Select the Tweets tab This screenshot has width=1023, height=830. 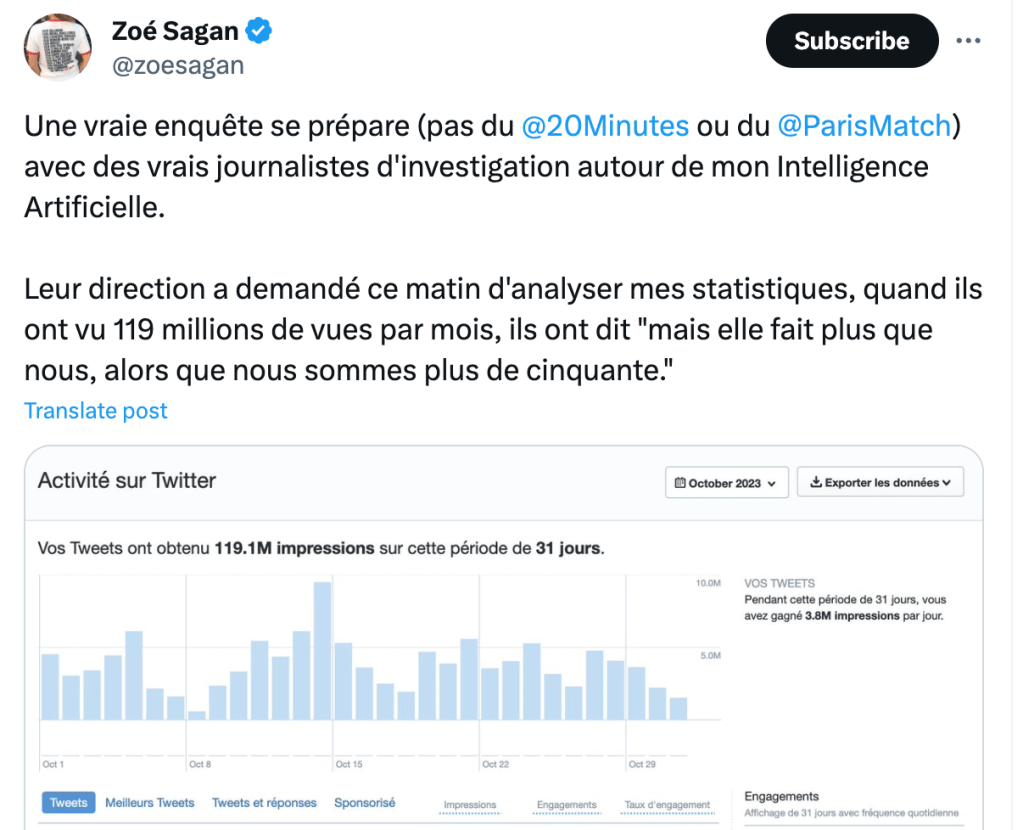pyautogui.click(x=68, y=803)
